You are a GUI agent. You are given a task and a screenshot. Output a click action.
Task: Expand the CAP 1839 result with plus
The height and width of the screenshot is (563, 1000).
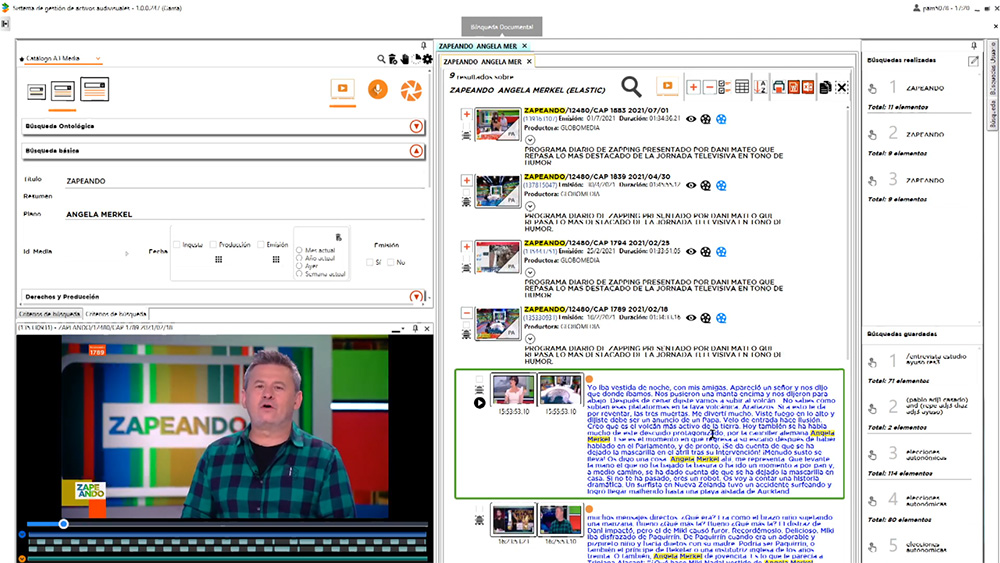(x=466, y=180)
